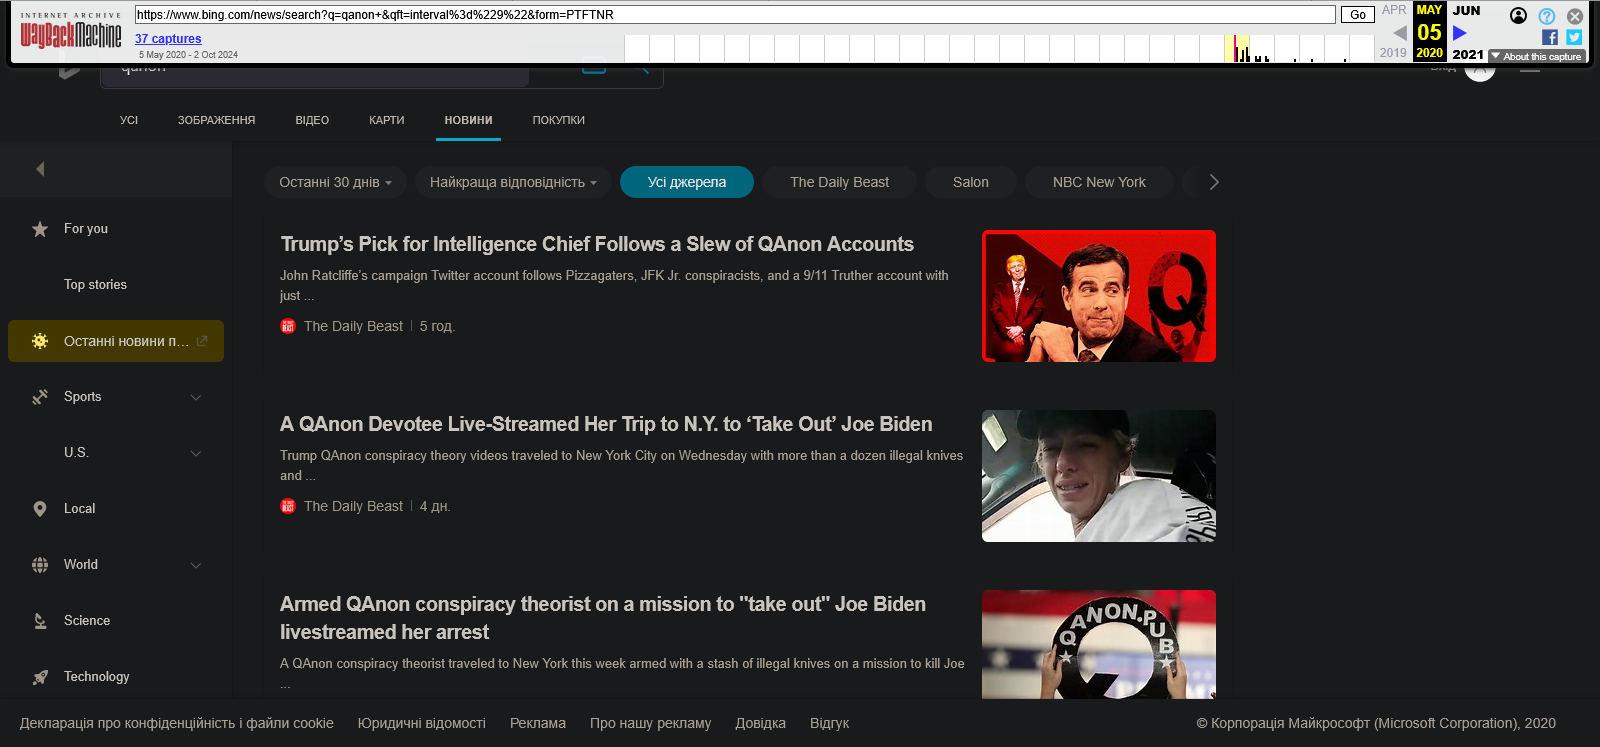This screenshot has height=747, width=1600.
Task: Open the Local pin icon in sidebar
Action: pyautogui.click(x=40, y=509)
